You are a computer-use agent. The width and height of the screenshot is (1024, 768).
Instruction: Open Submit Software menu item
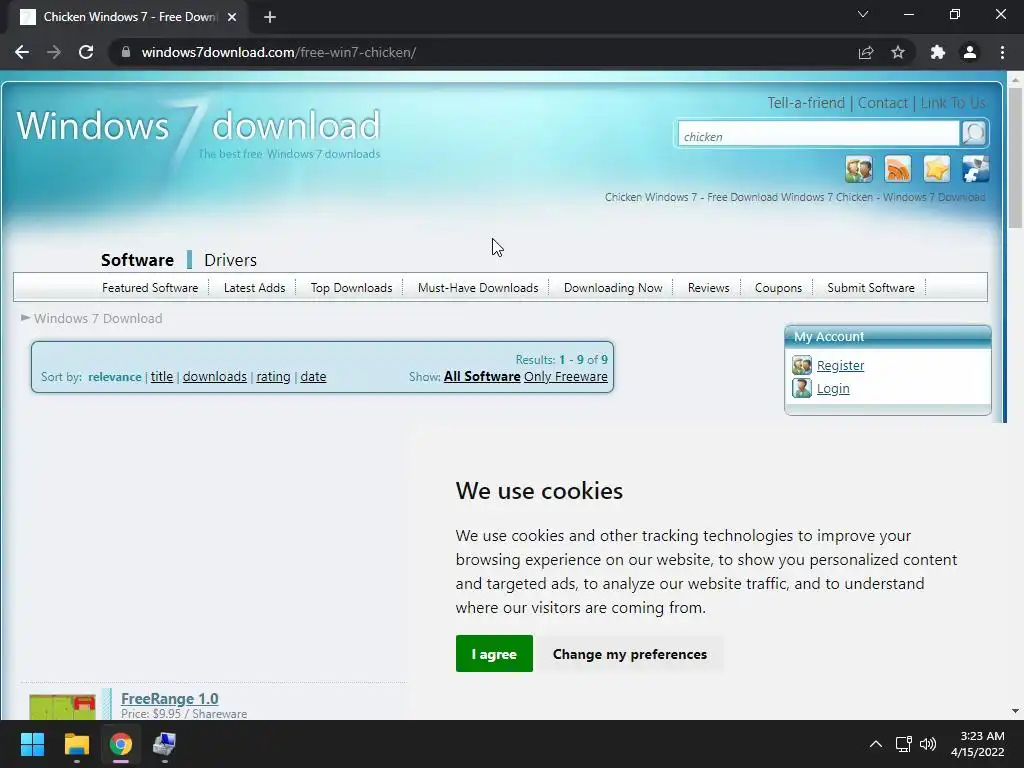(871, 288)
